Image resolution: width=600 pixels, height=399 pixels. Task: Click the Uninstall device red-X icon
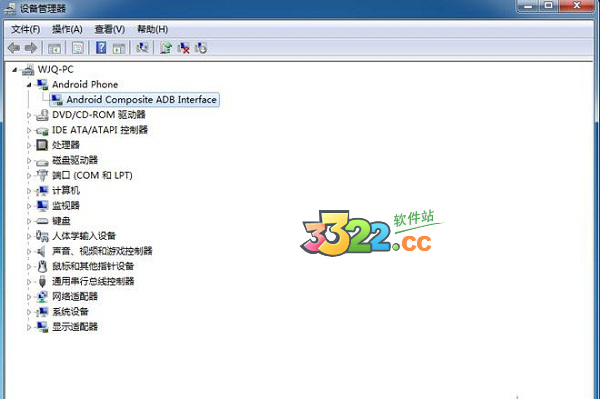tap(183, 48)
